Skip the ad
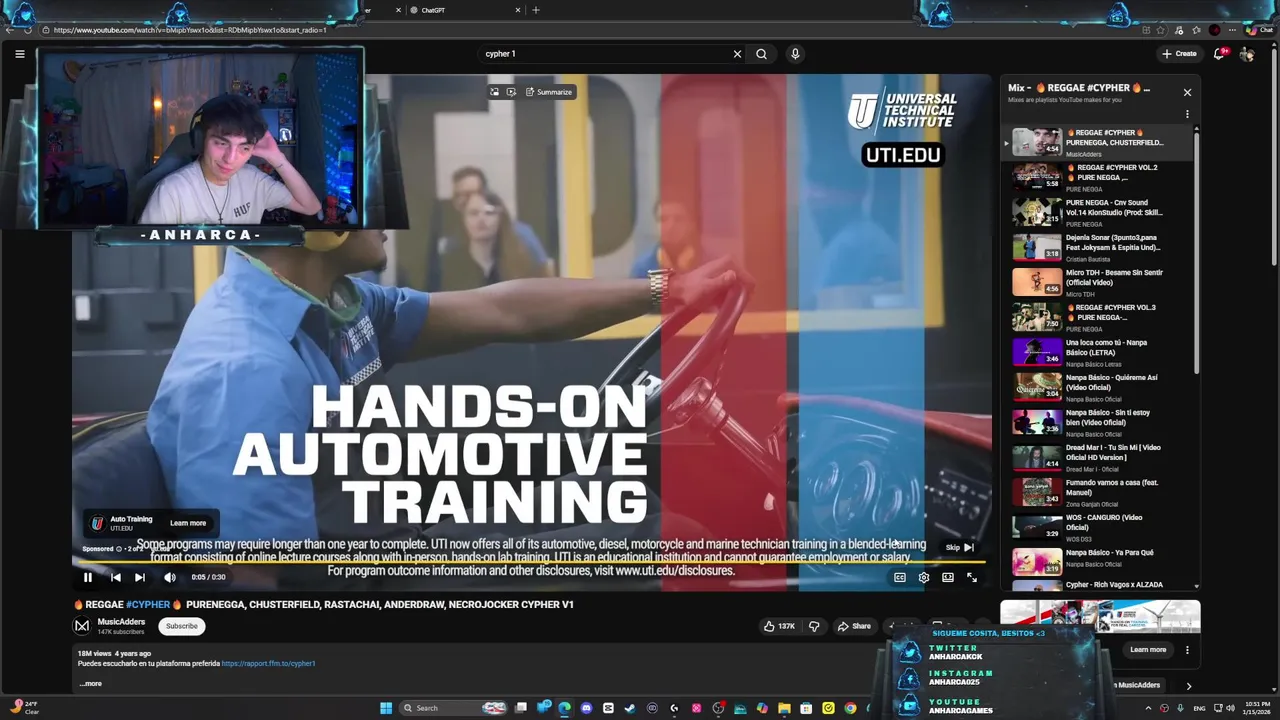 [960, 547]
